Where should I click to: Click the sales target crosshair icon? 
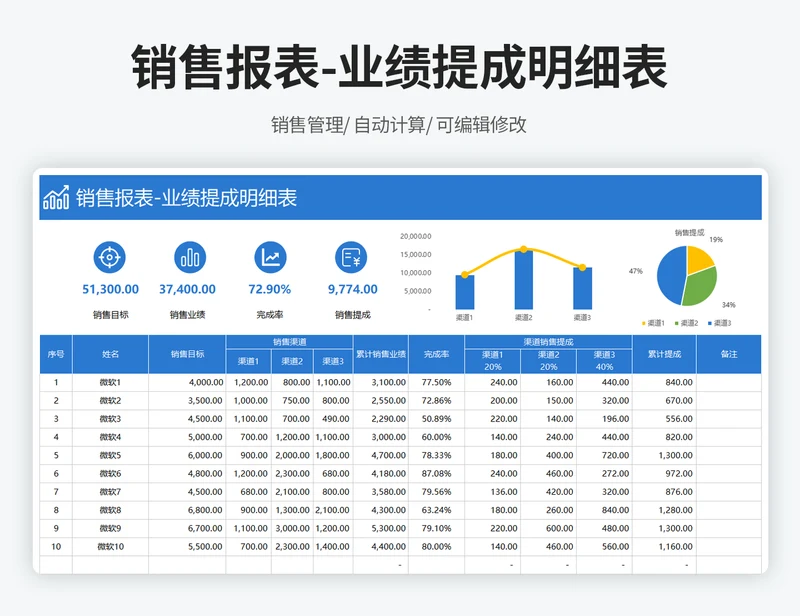pyautogui.click(x=110, y=257)
